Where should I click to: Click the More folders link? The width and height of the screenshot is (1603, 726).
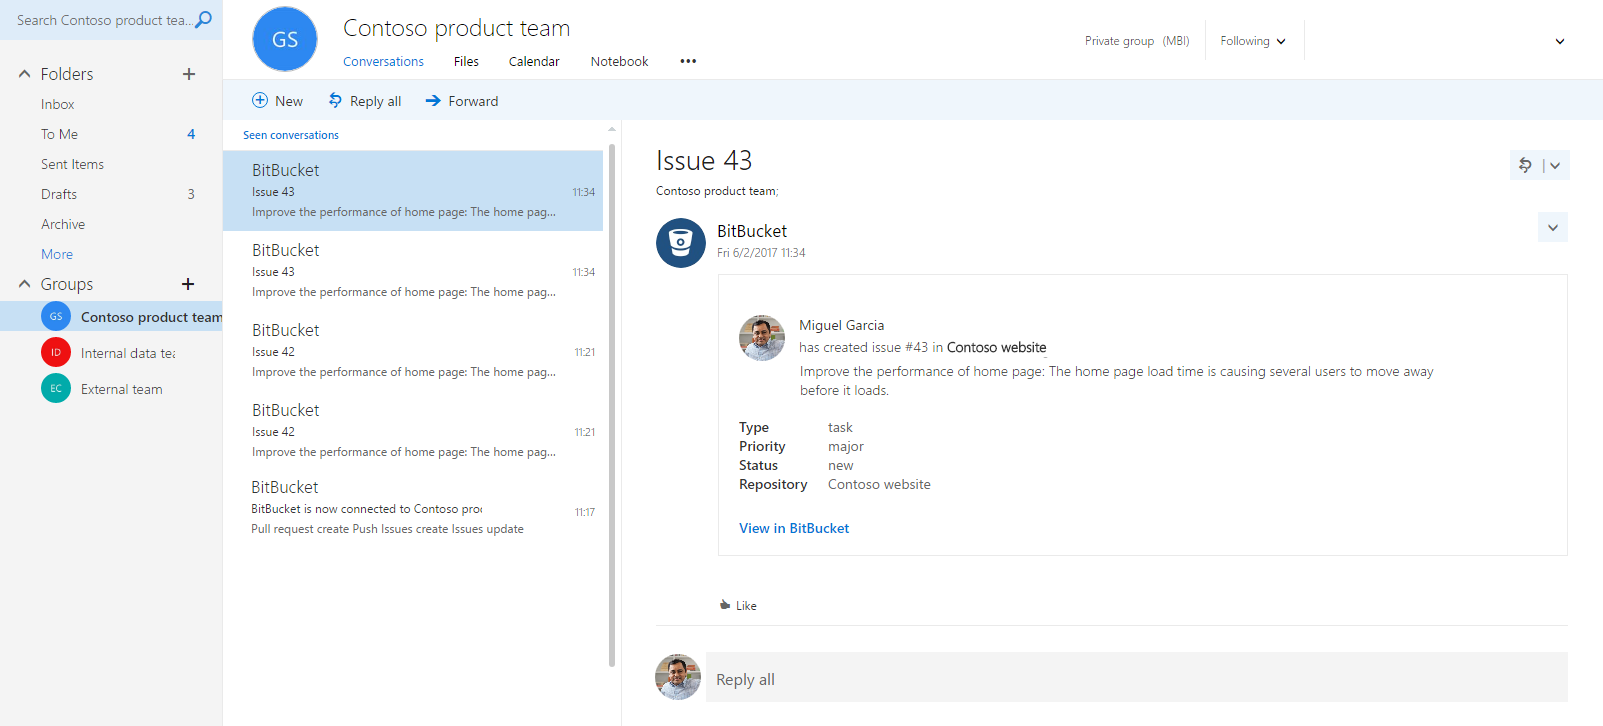coord(57,254)
